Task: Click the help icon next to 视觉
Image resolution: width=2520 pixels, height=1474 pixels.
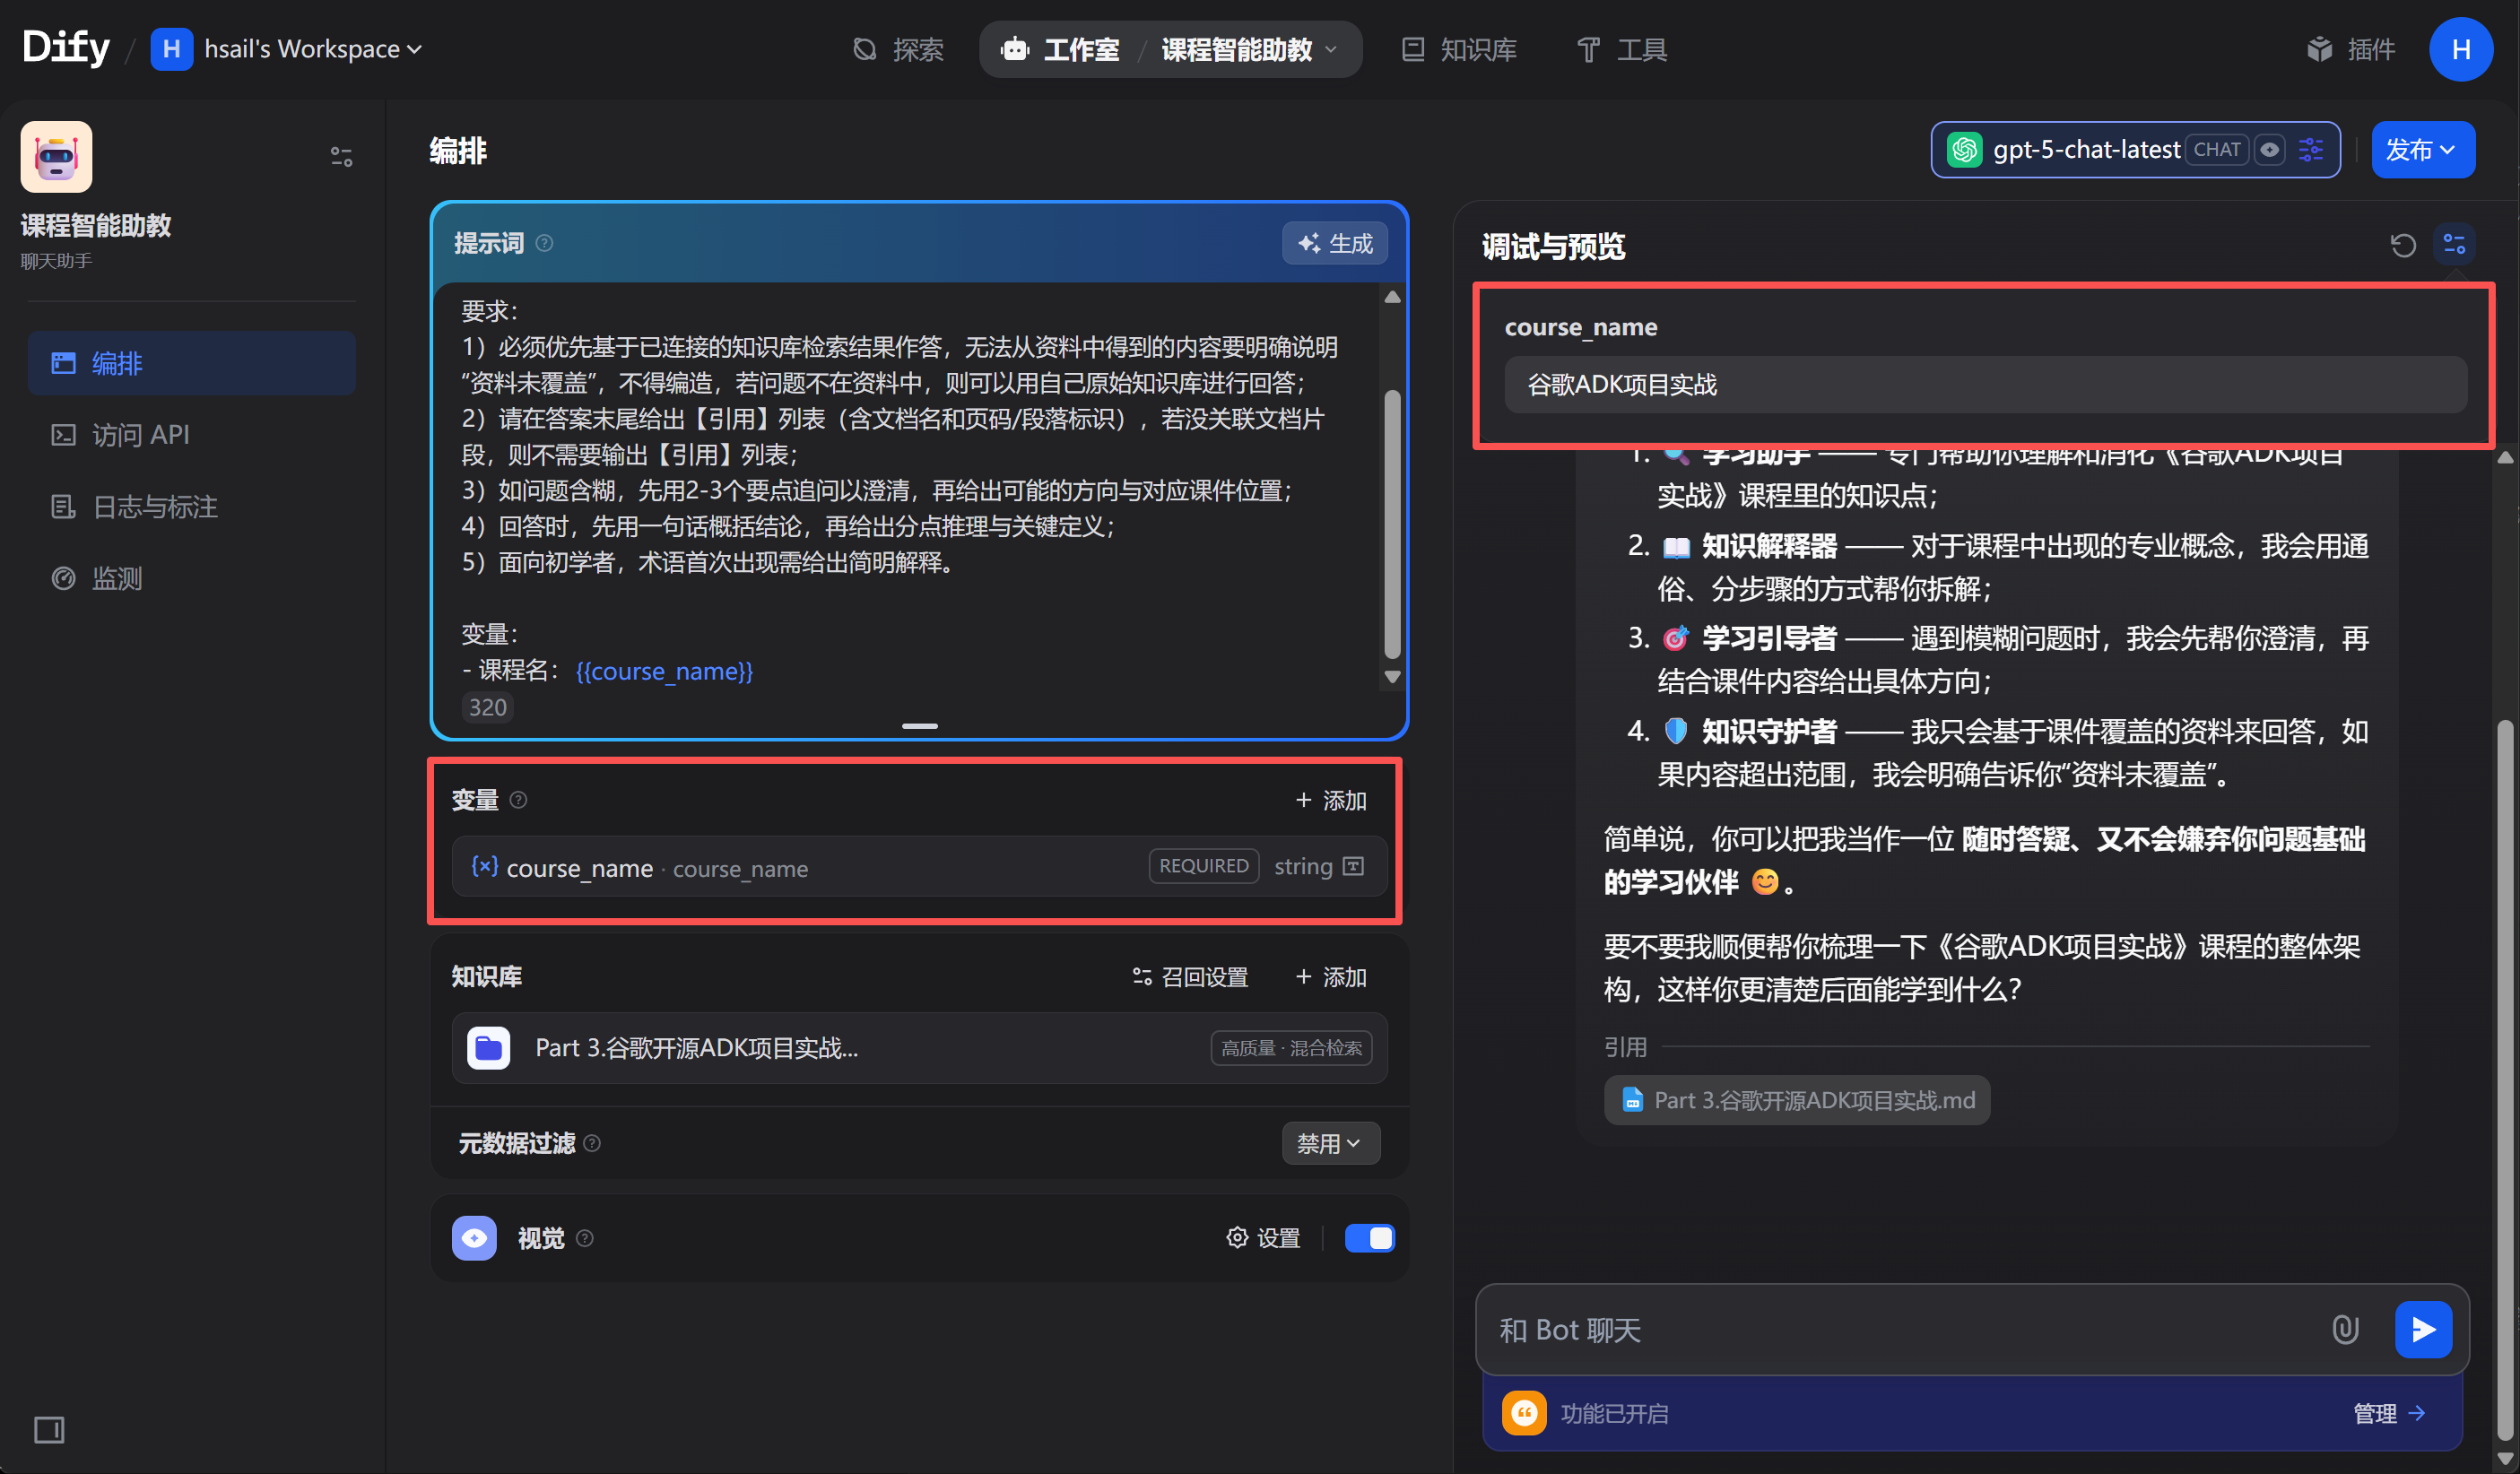Action: pos(585,1238)
